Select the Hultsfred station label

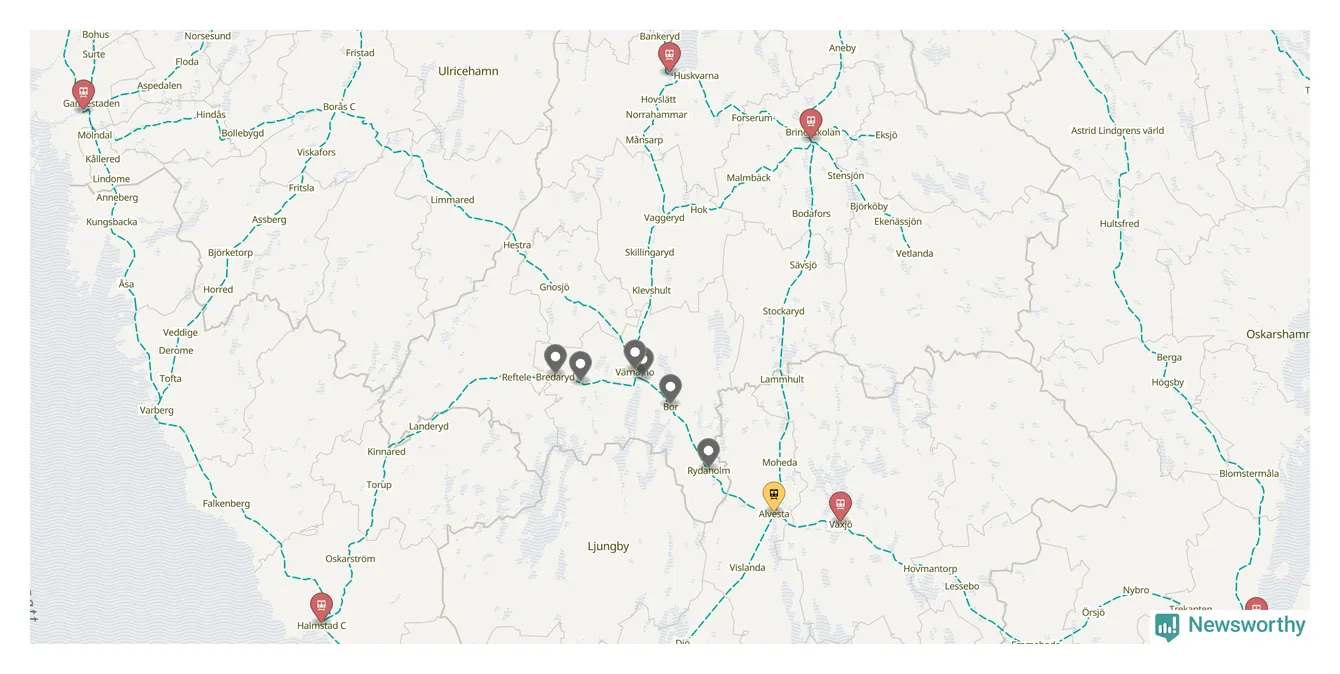click(x=1119, y=223)
